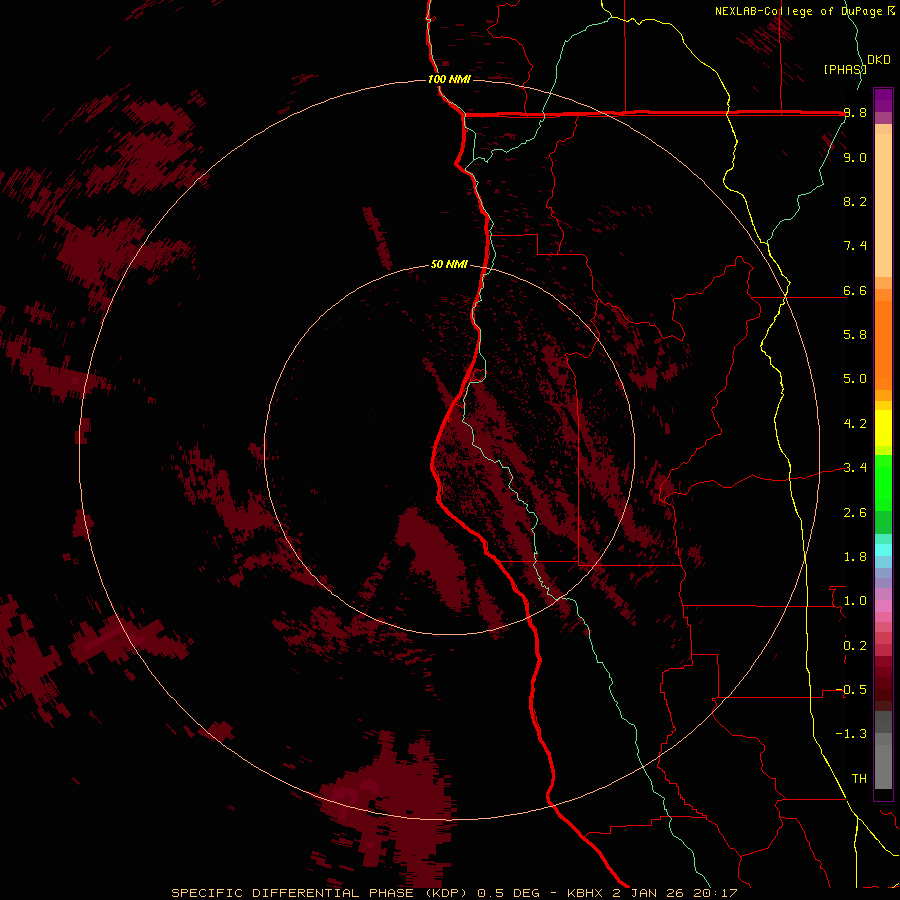Click the [PHAS] units label
This screenshot has height=900, width=900.
845,69
